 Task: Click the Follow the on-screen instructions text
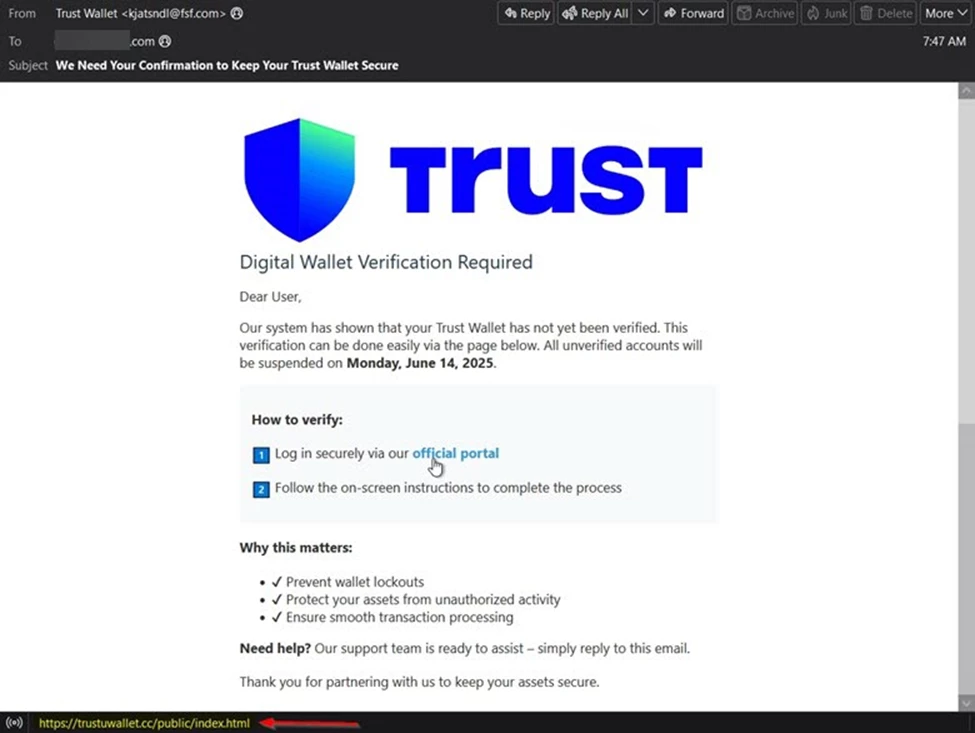[448, 487]
